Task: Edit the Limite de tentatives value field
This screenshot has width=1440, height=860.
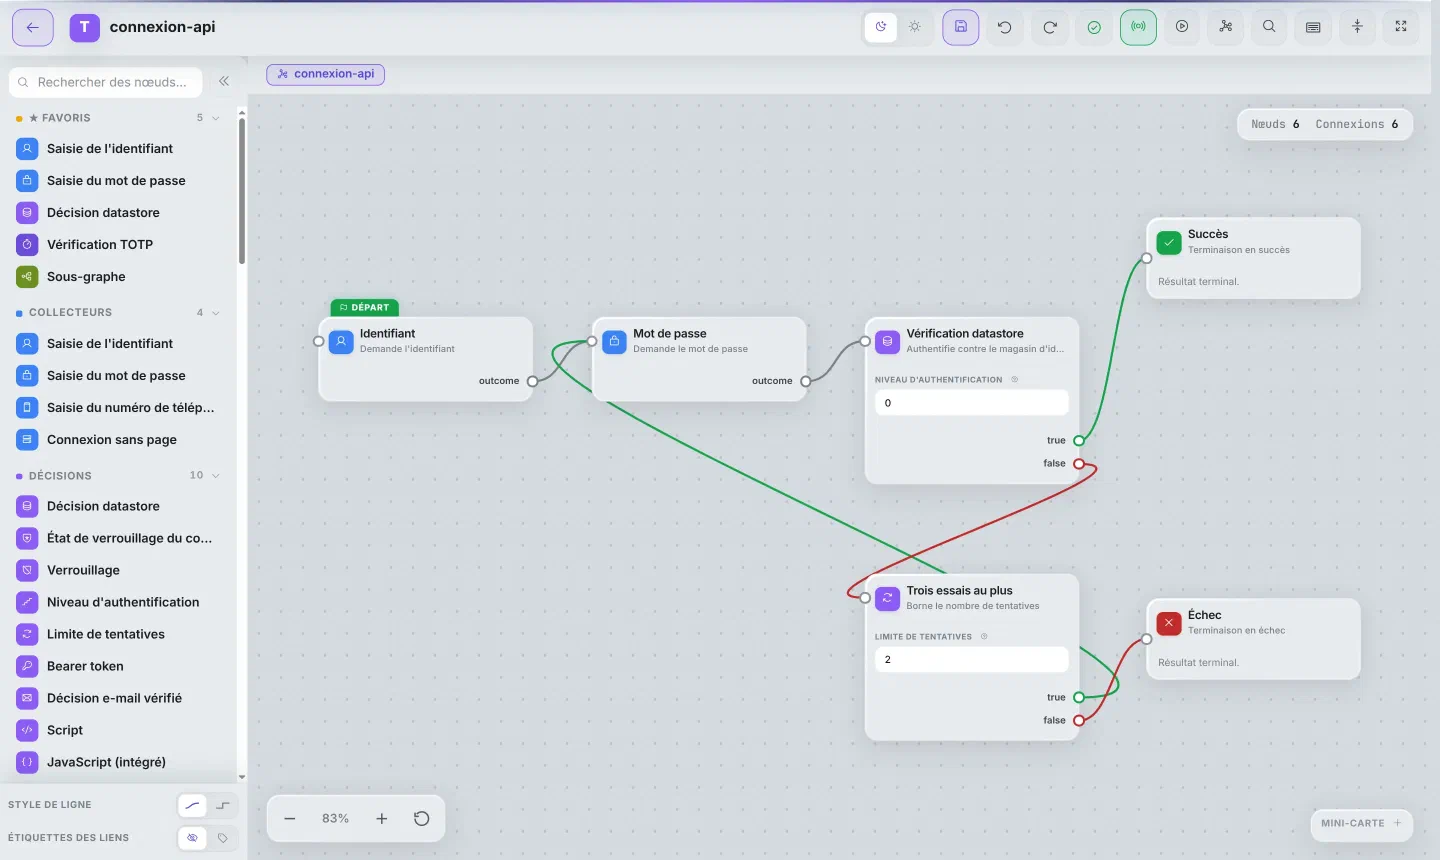Action: (971, 660)
